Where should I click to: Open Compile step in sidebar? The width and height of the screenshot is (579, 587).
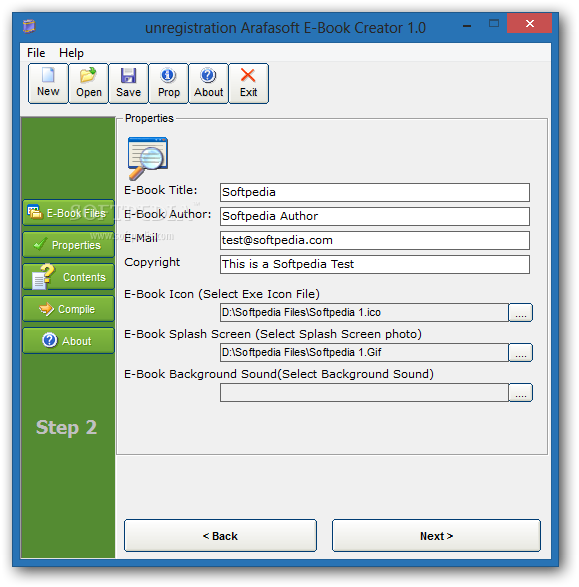click(x=68, y=309)
